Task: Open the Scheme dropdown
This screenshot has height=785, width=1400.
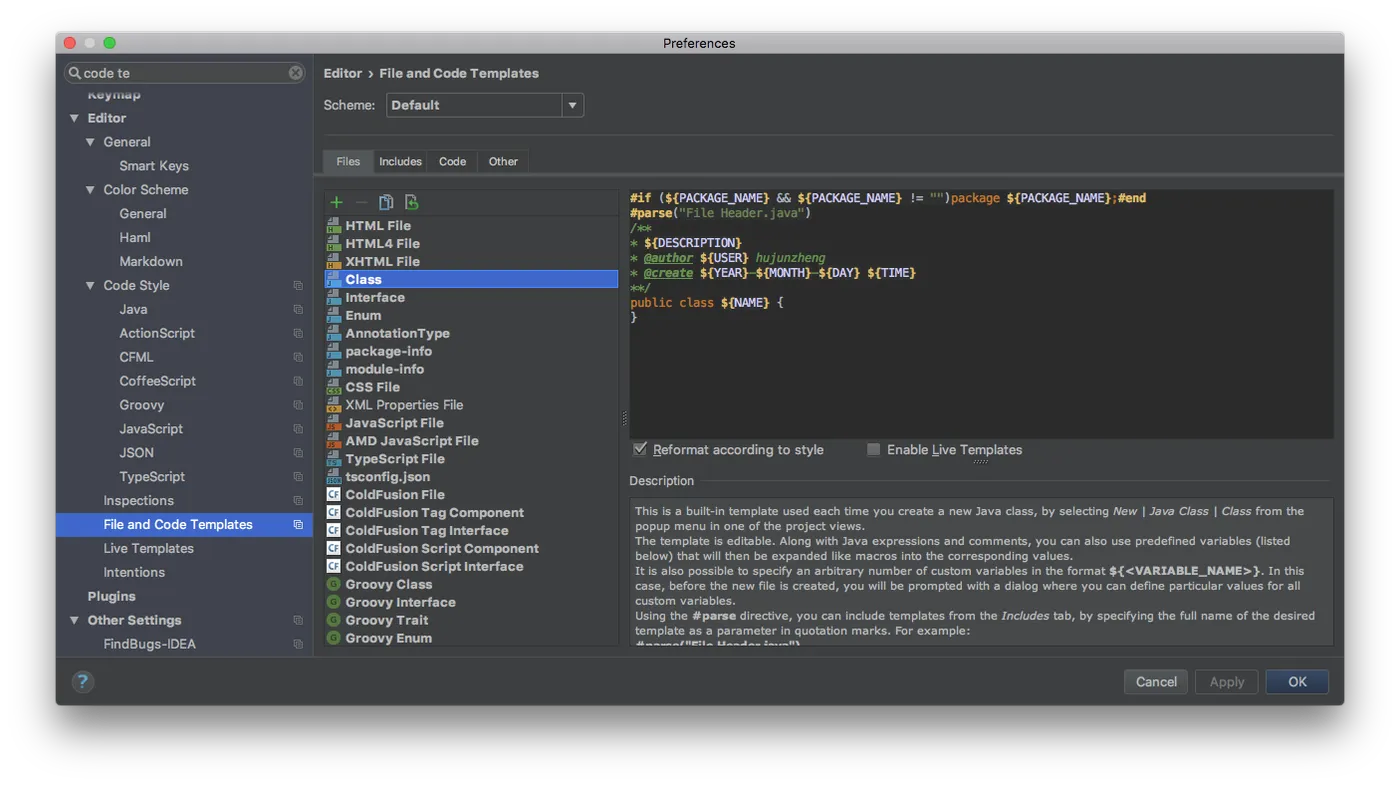Action: point(572,105)
